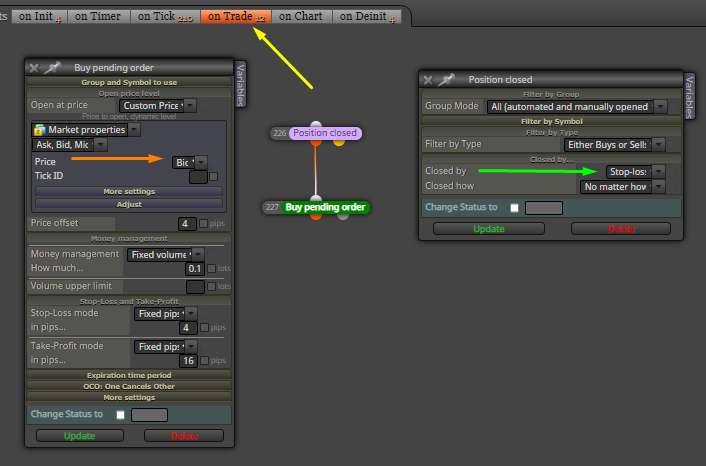Toggle the Volume upper limit lots checkbox
706x466 pixels.
pos(211,287)
